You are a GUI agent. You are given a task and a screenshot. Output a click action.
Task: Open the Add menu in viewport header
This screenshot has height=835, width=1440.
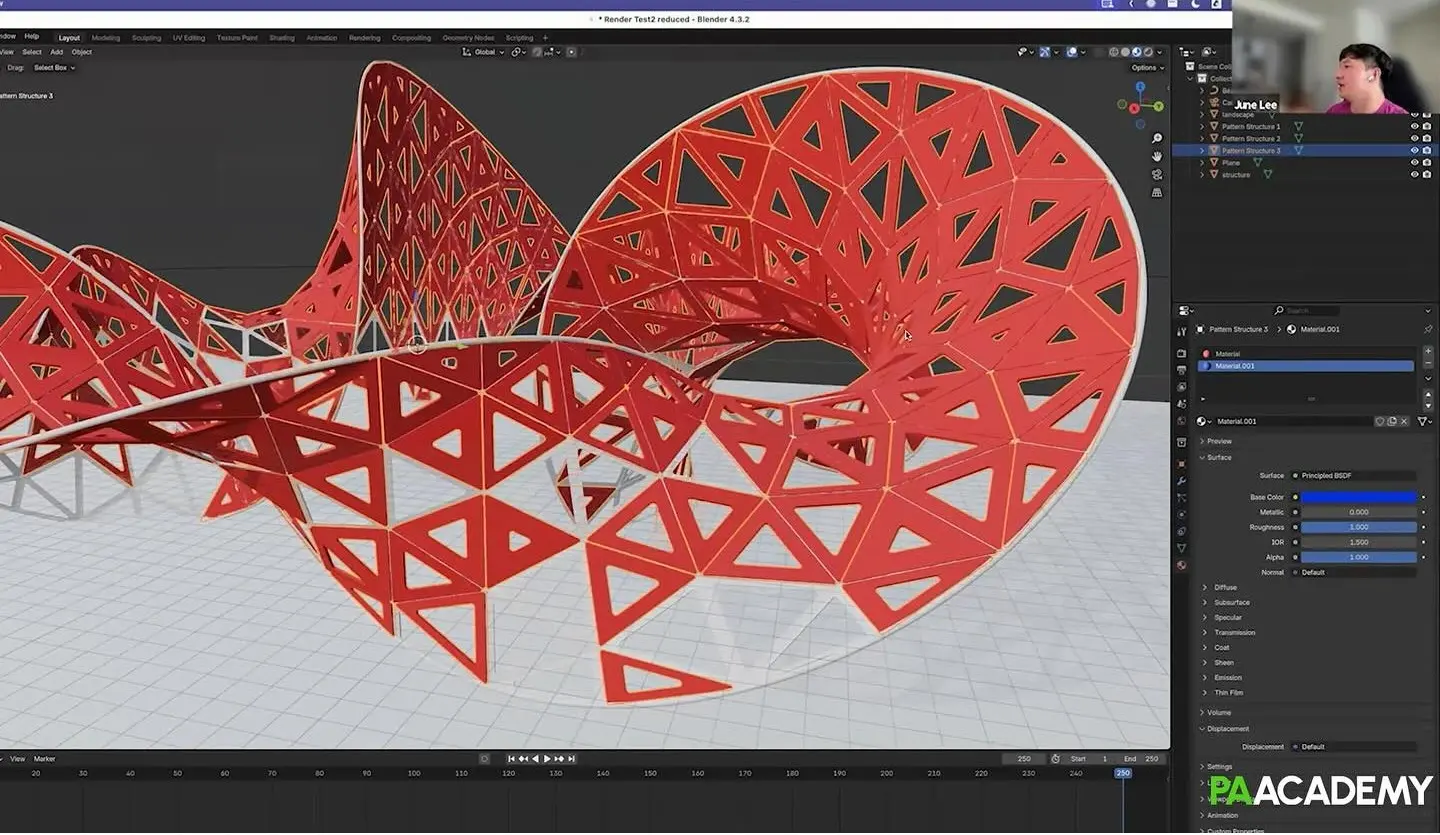(x=57, y=52)
